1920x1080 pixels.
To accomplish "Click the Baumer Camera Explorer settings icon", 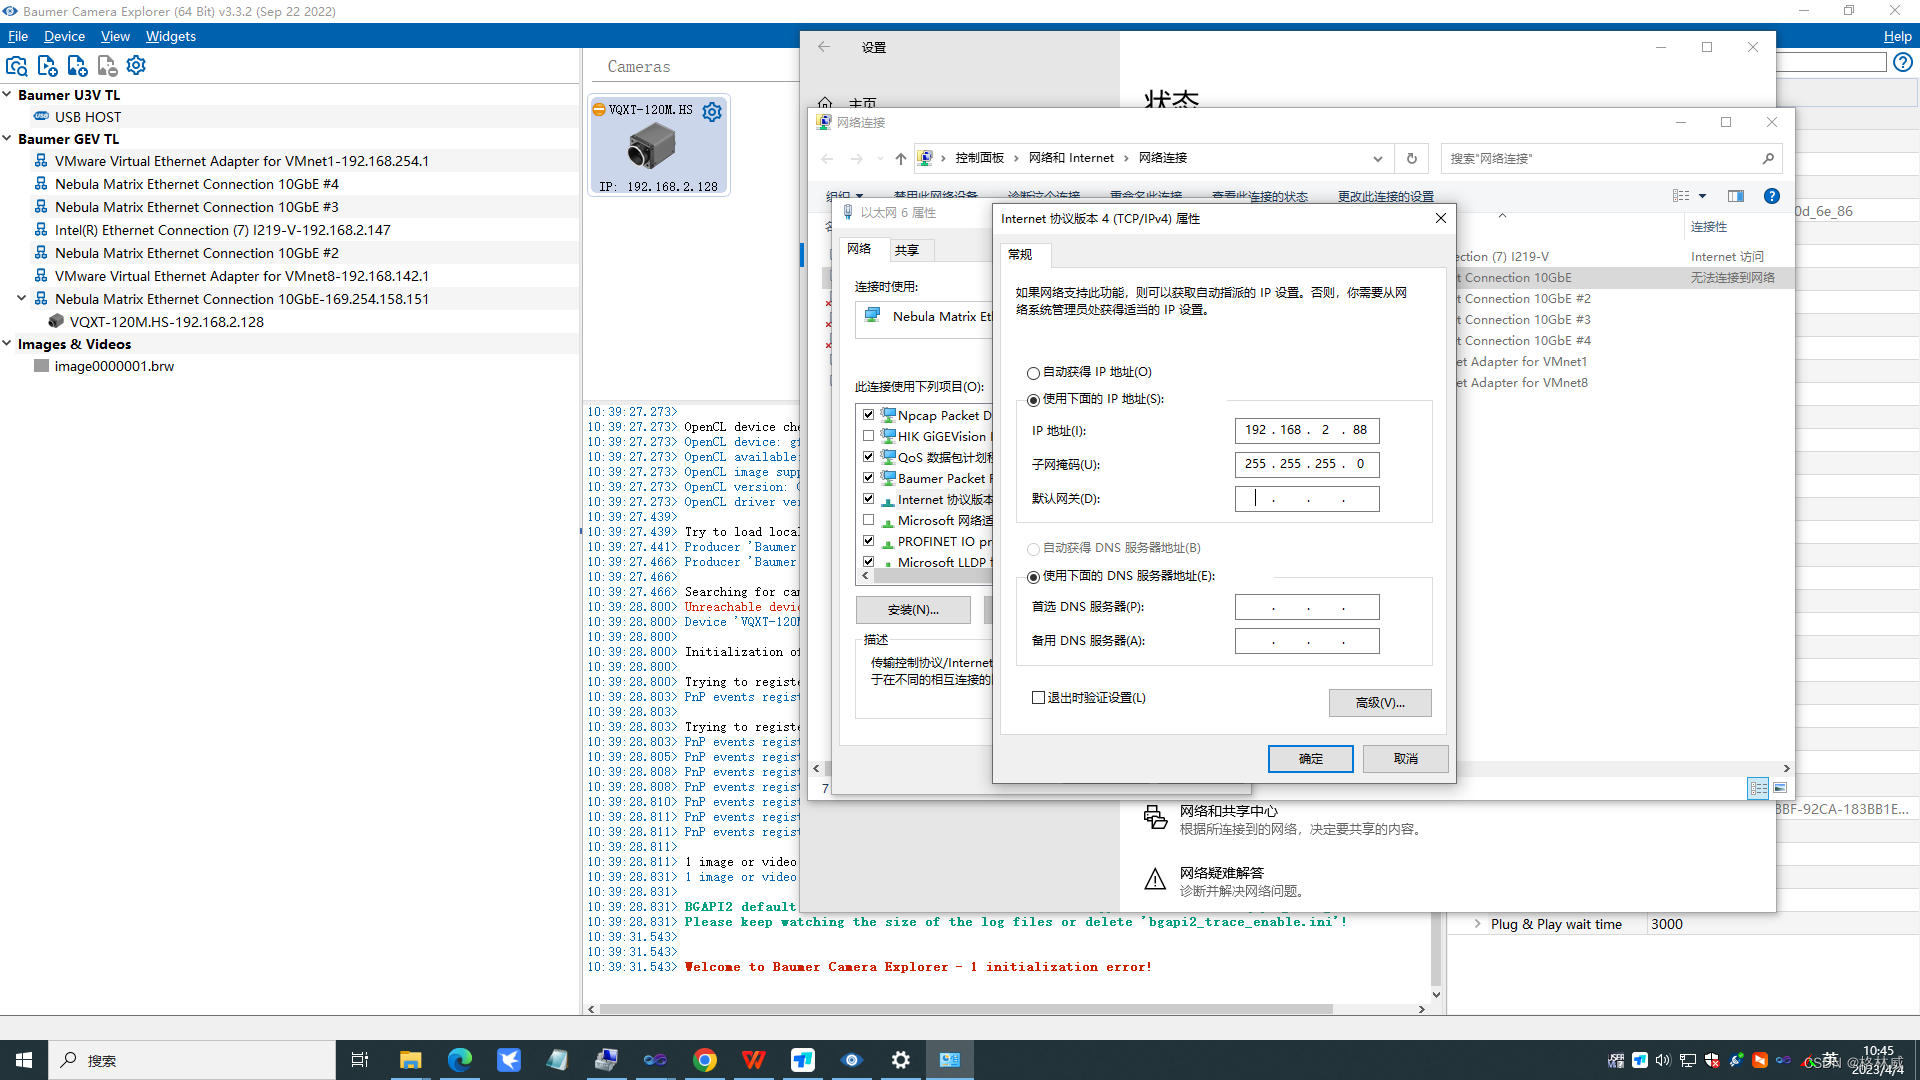I will (x=137, y=65).
